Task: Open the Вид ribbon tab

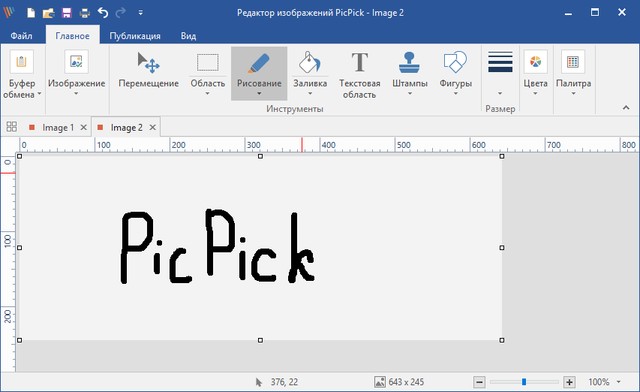Action: 189,36
